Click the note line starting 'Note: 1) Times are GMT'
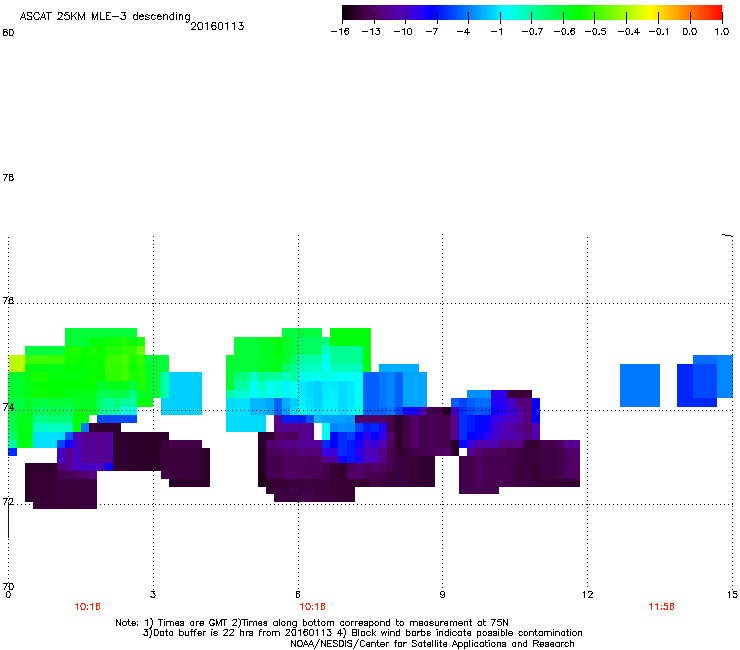The width and height of the screenshot is (740, 650). [x=312, y=623]
